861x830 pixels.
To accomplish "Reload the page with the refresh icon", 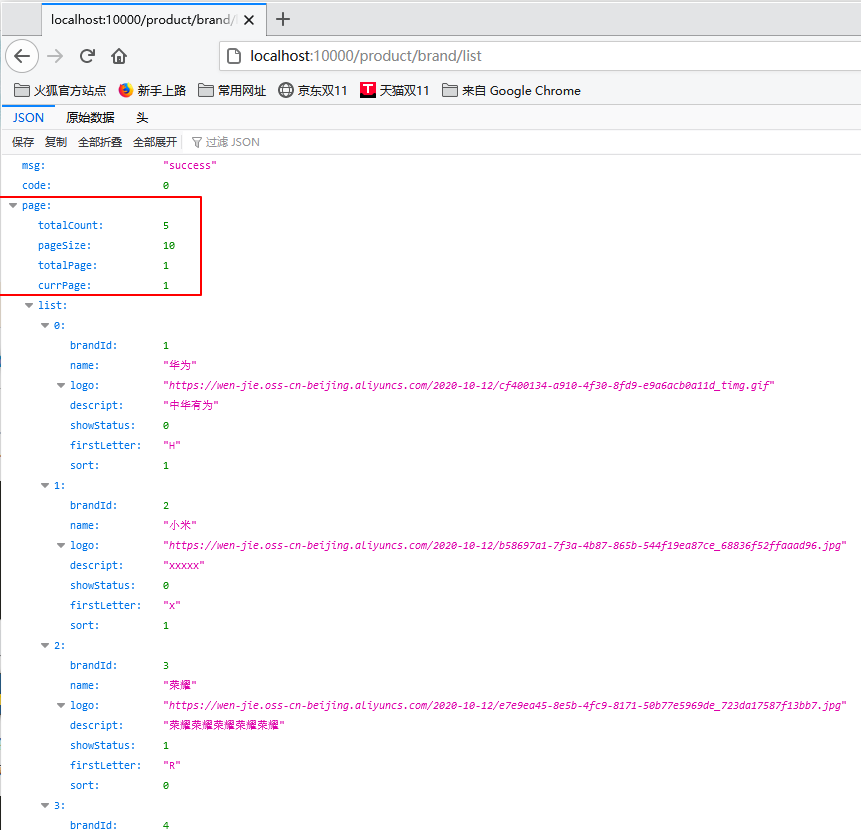I will point(87,56).
